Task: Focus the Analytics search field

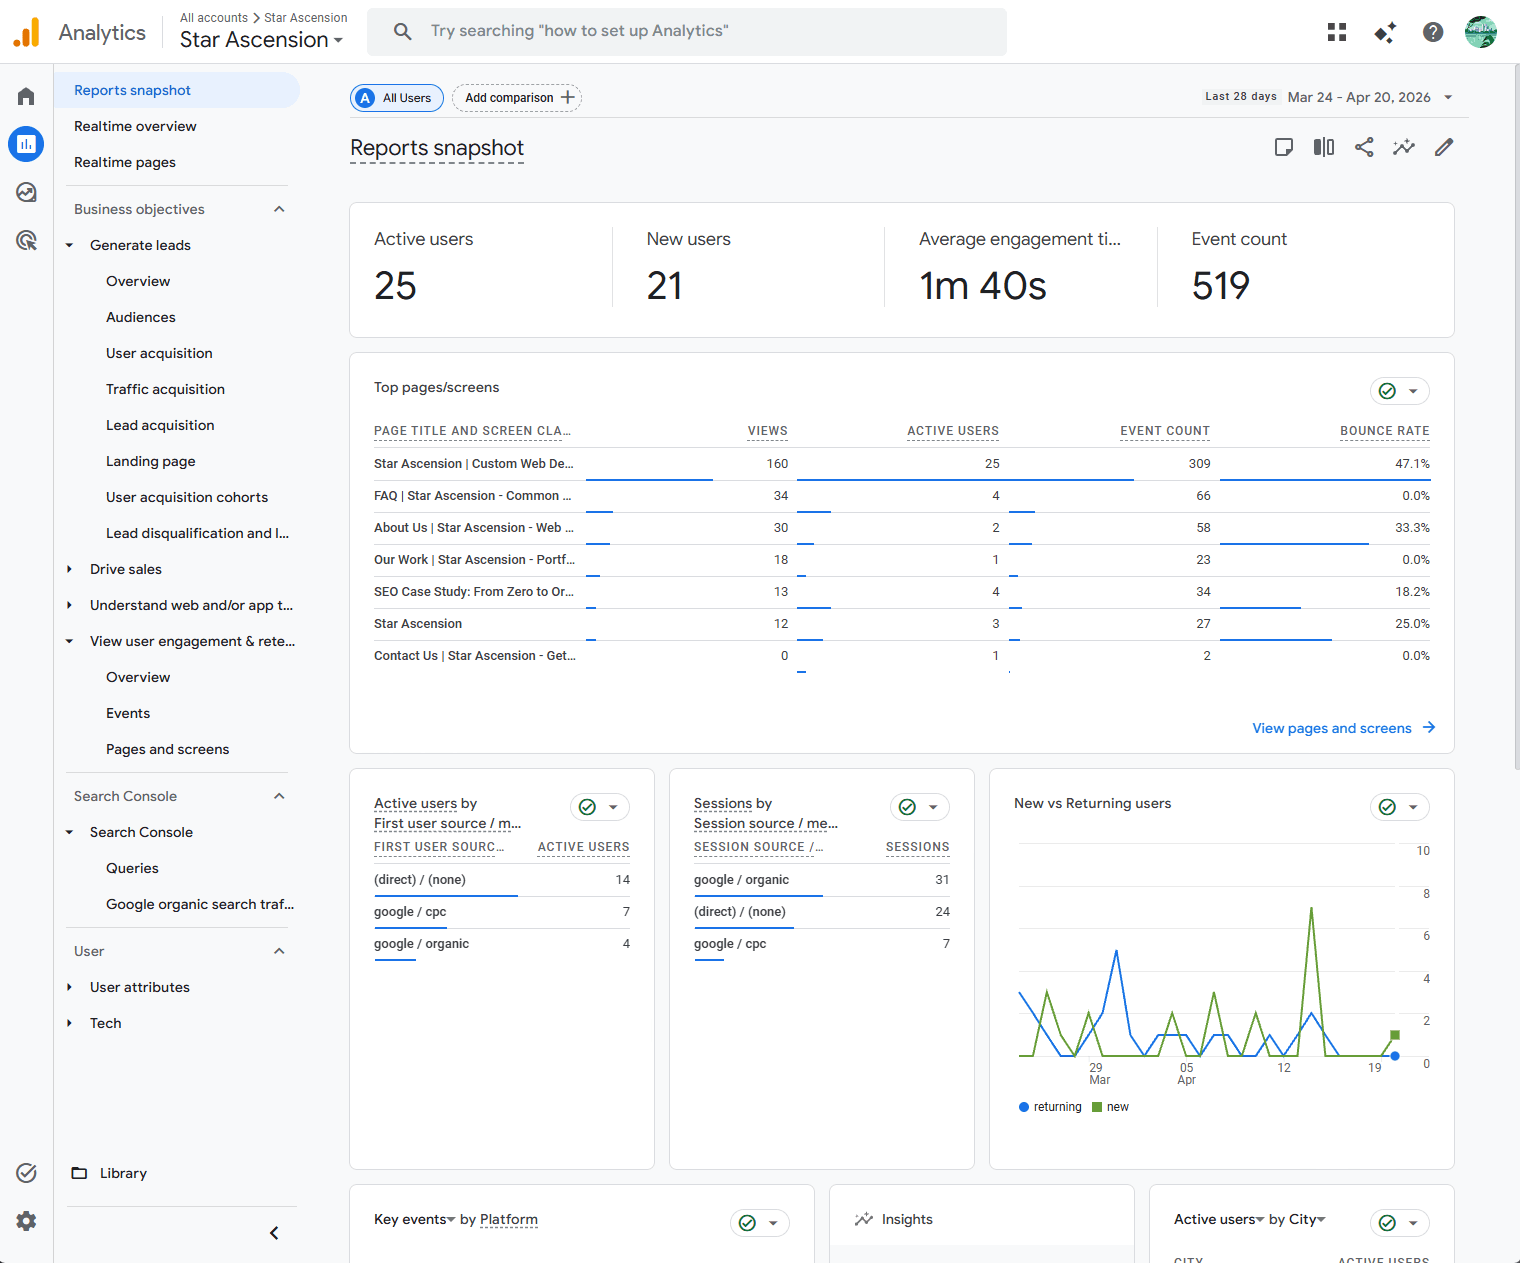Action: click(687, 32)
